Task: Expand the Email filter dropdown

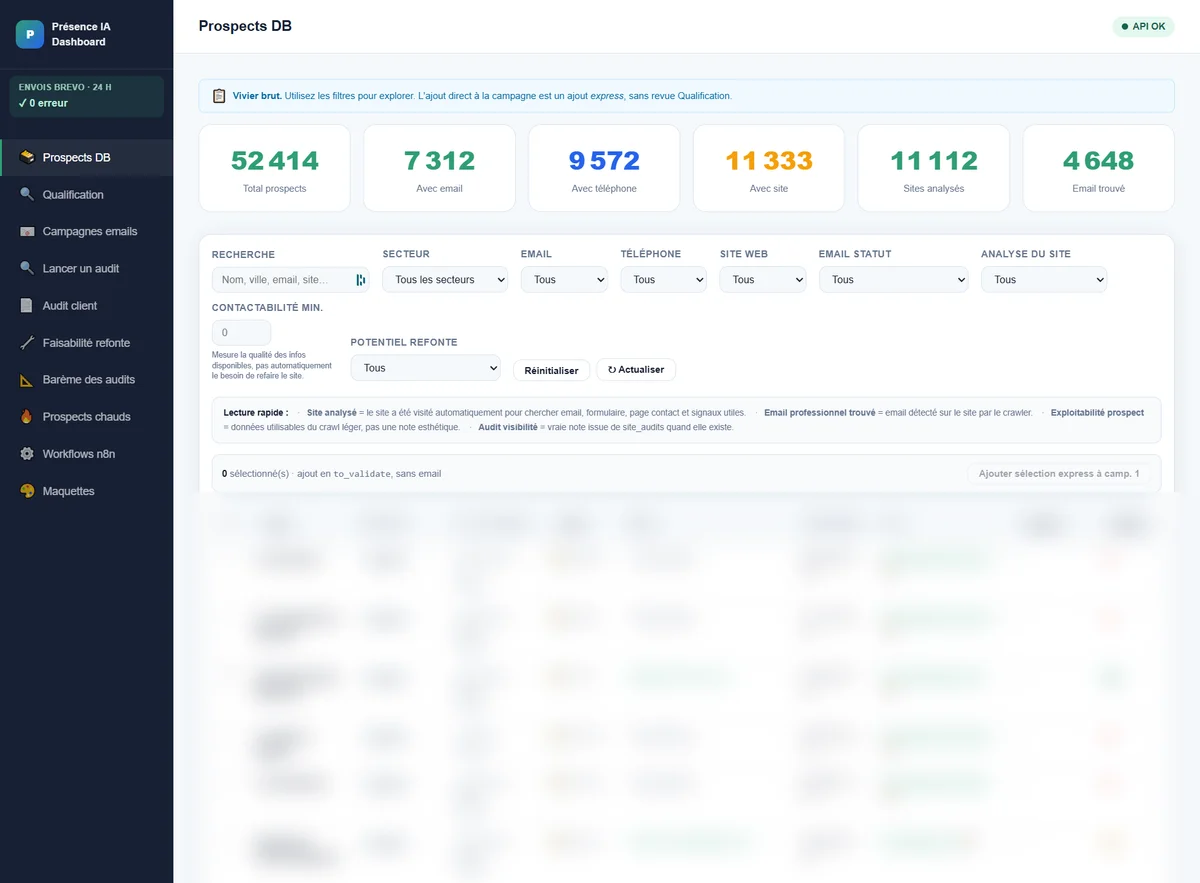Action: (x=564, y=280)
